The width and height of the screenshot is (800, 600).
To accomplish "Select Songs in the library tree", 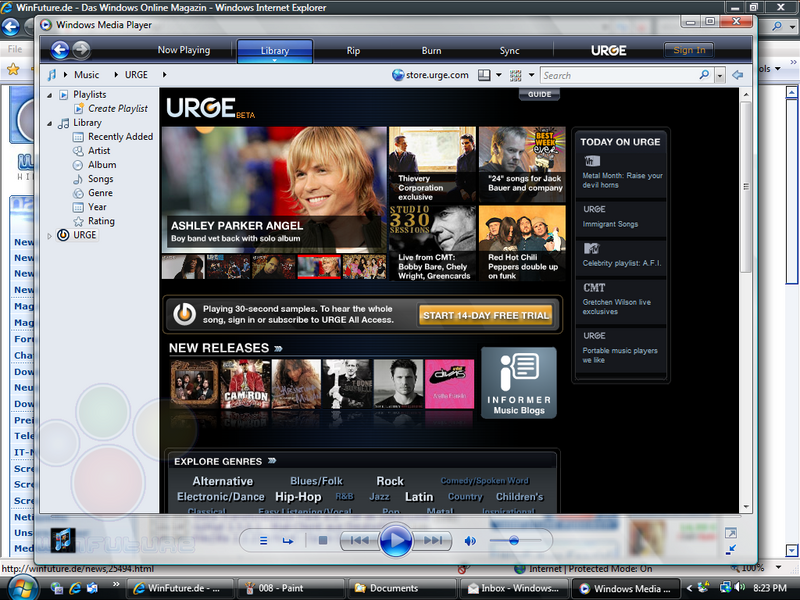I will point(100,179).
